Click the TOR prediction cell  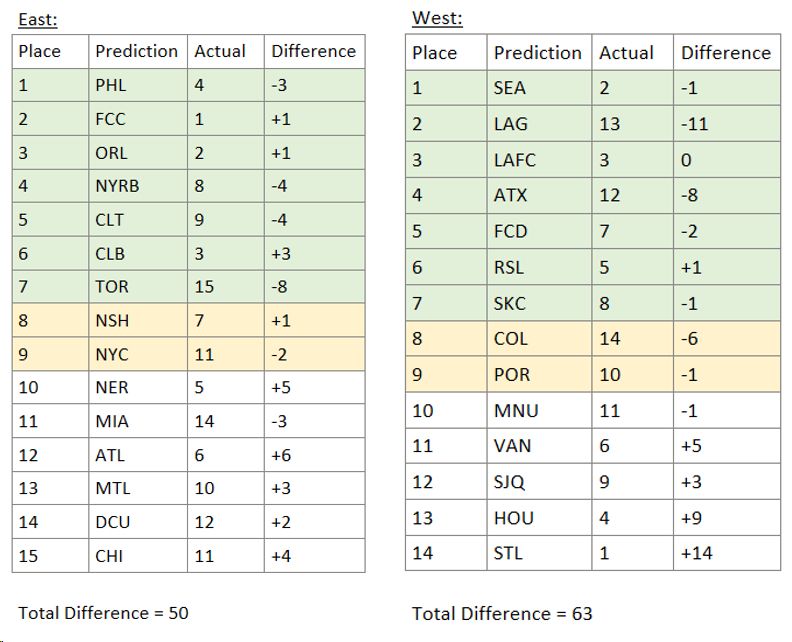112,286
